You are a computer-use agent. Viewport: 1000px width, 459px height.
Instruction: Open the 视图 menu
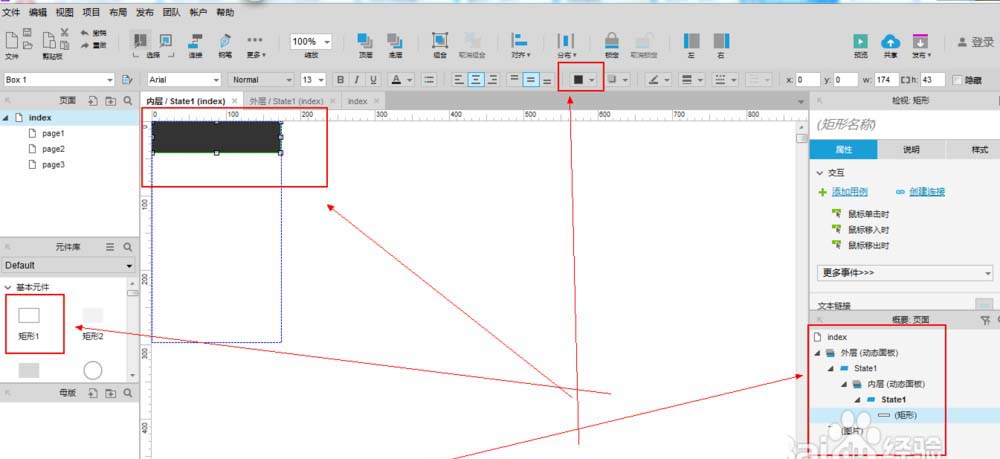[64, 12]
